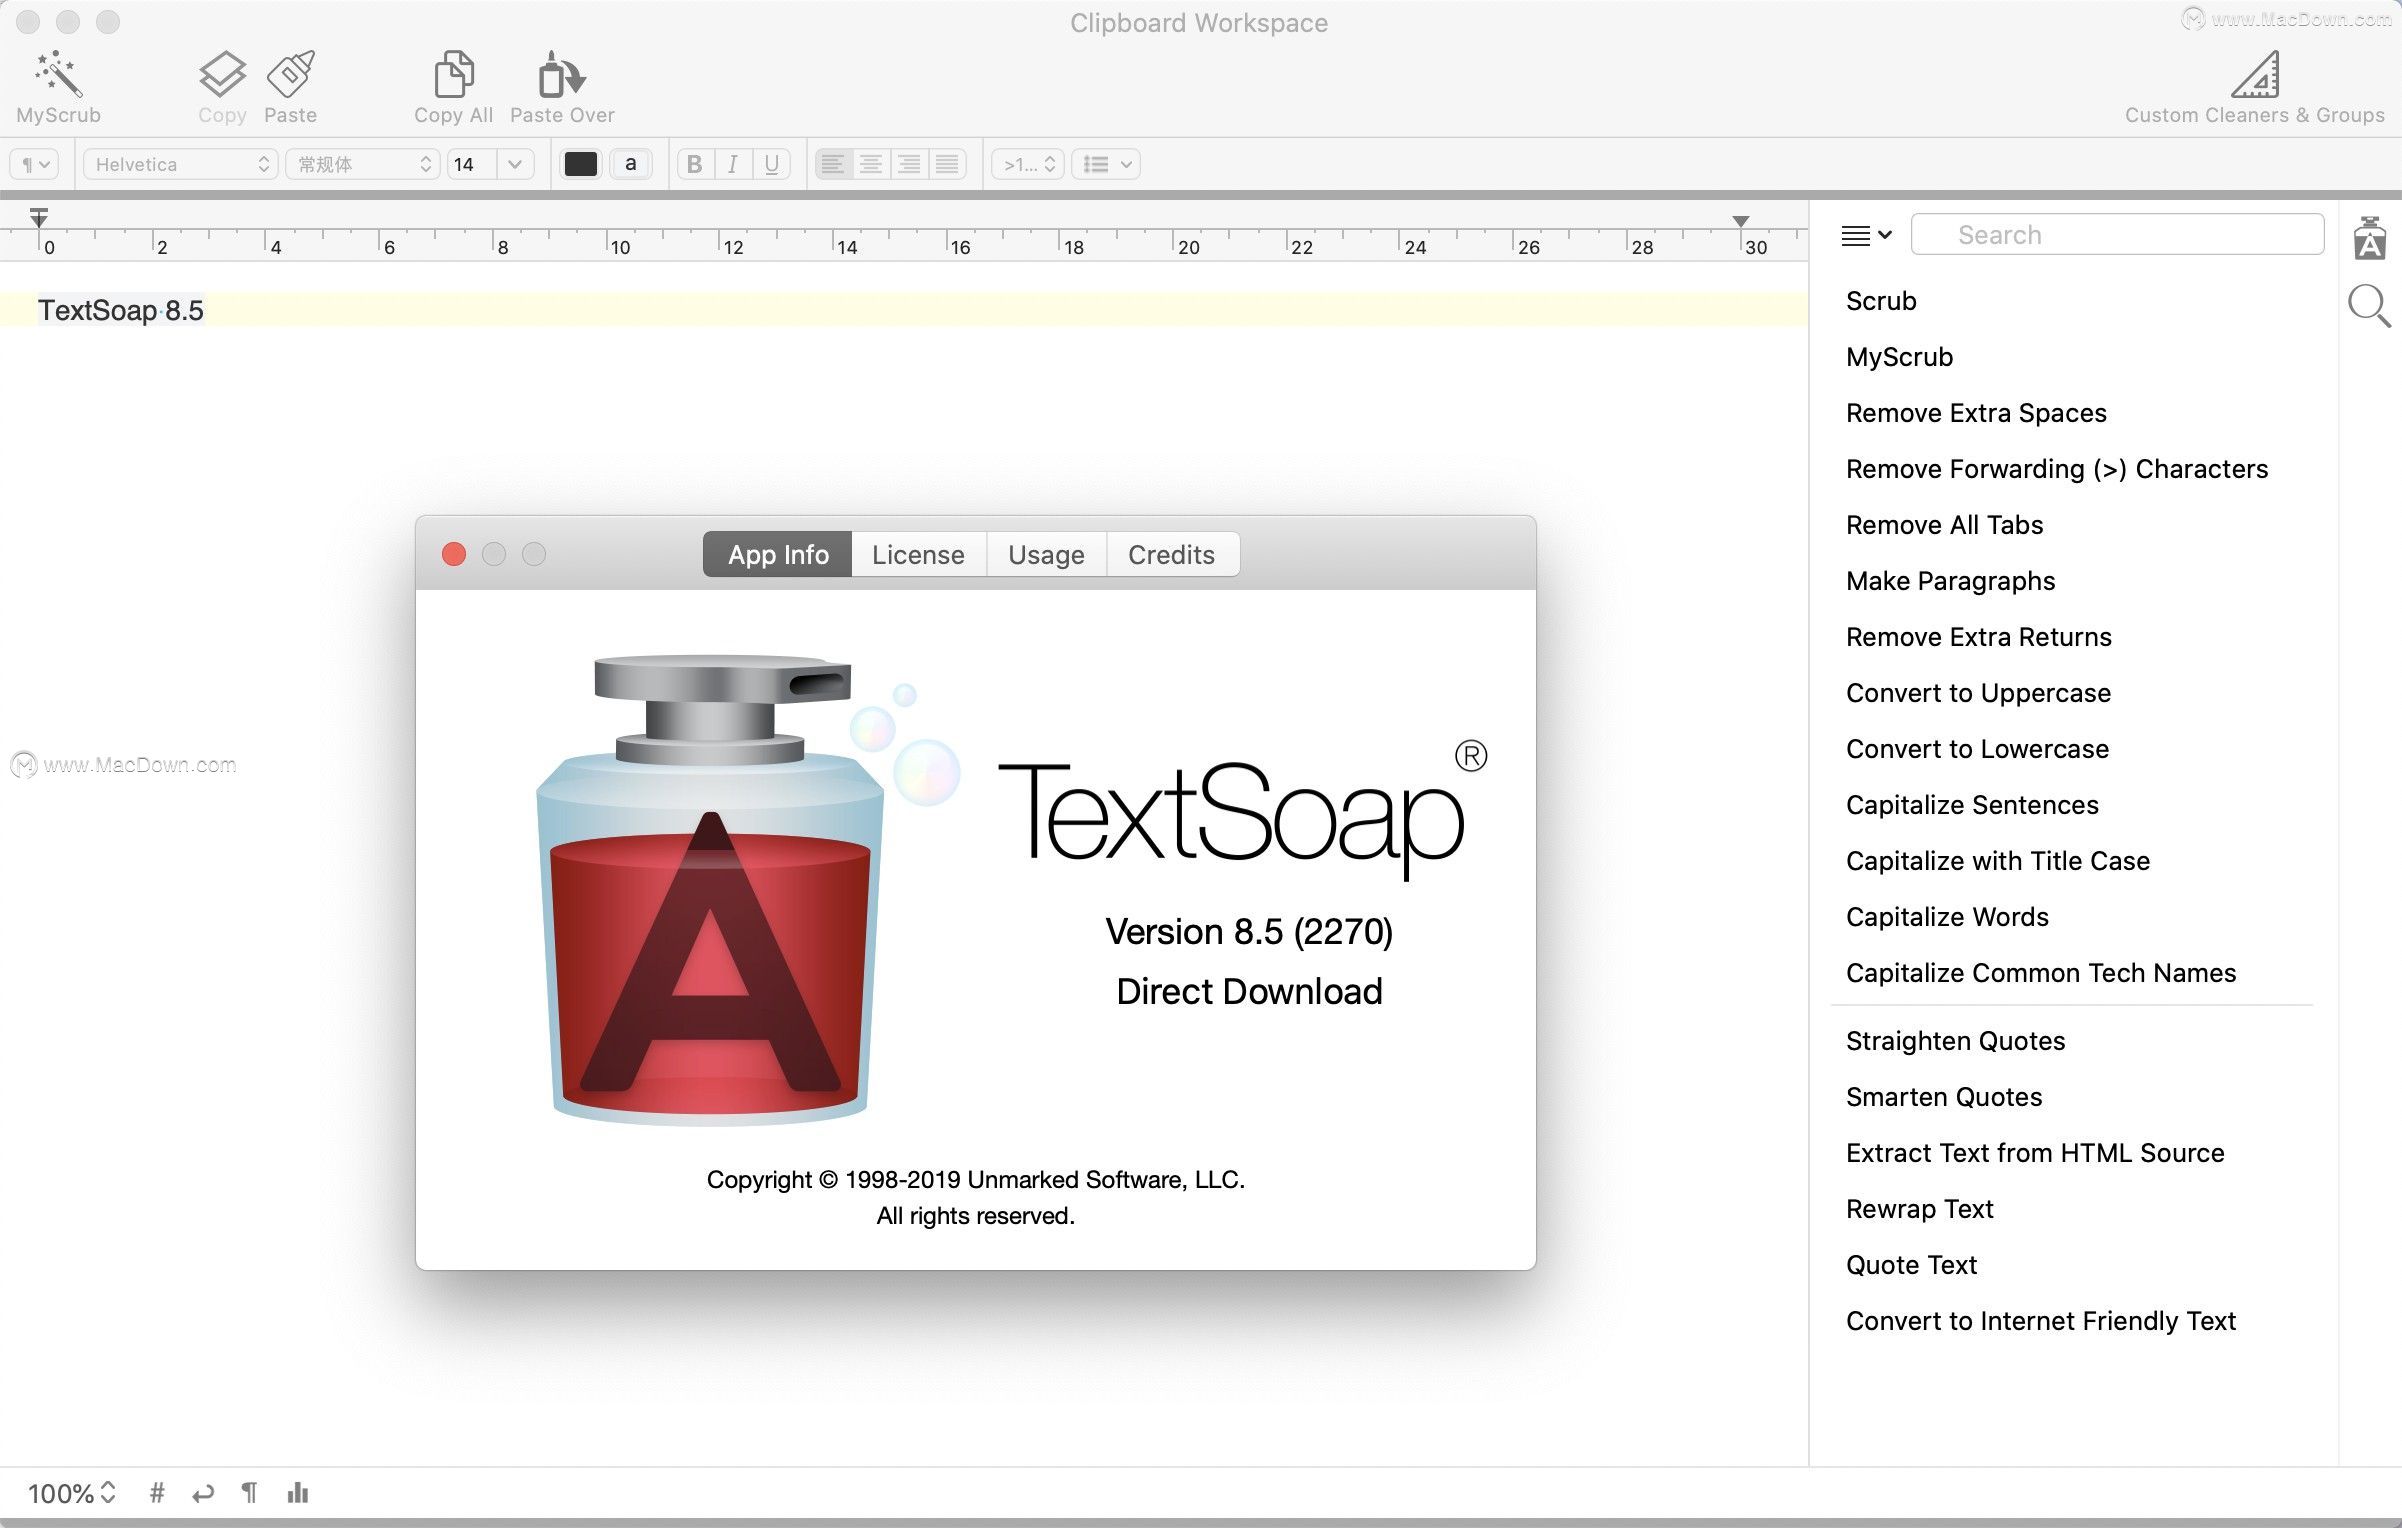Viewport: 2402px width, 1528px height.
Task: Expand the font size 14 dropdown arrow
Action: 515,164
